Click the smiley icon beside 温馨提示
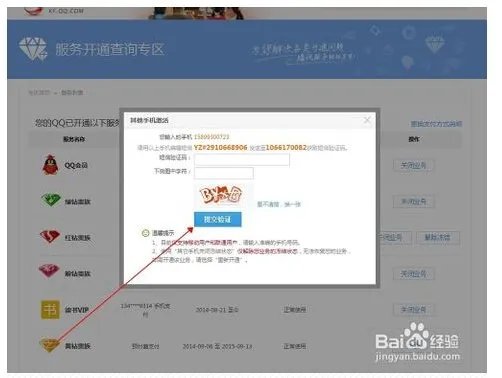 click(x=145, y=233)
